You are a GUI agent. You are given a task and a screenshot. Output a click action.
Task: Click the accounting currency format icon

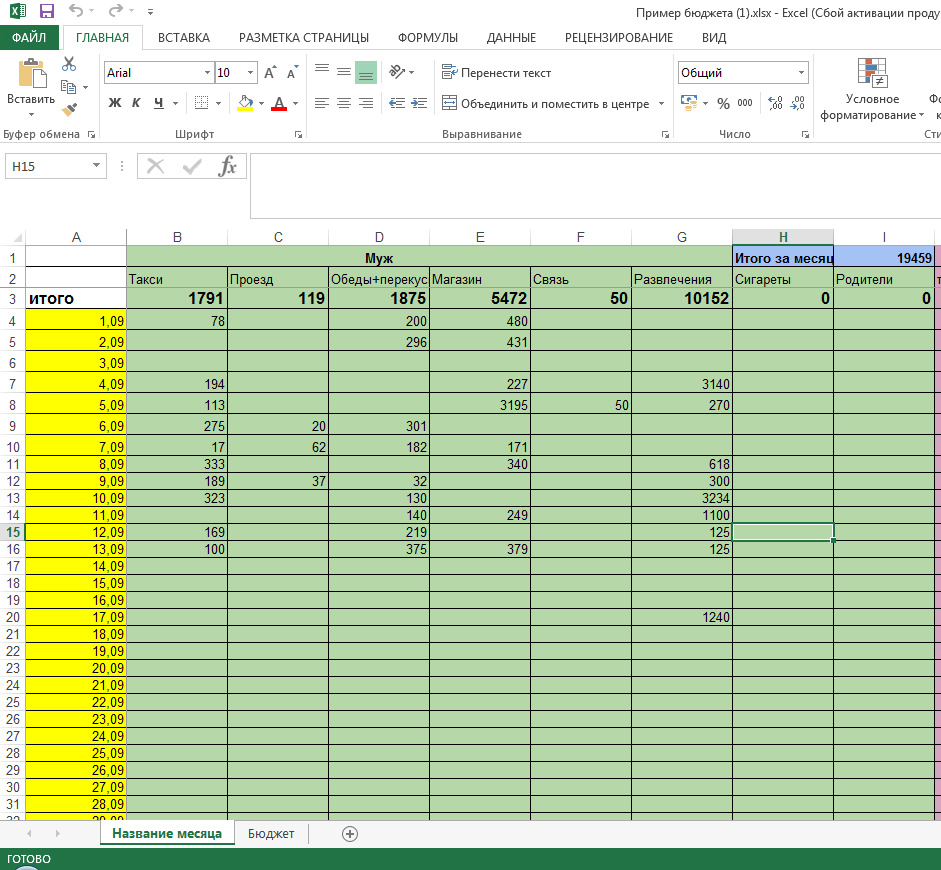(689, 103)
